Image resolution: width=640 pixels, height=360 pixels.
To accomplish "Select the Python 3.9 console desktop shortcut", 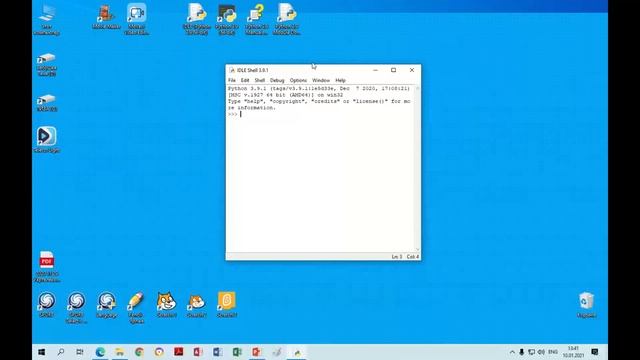I will [227, 20].
